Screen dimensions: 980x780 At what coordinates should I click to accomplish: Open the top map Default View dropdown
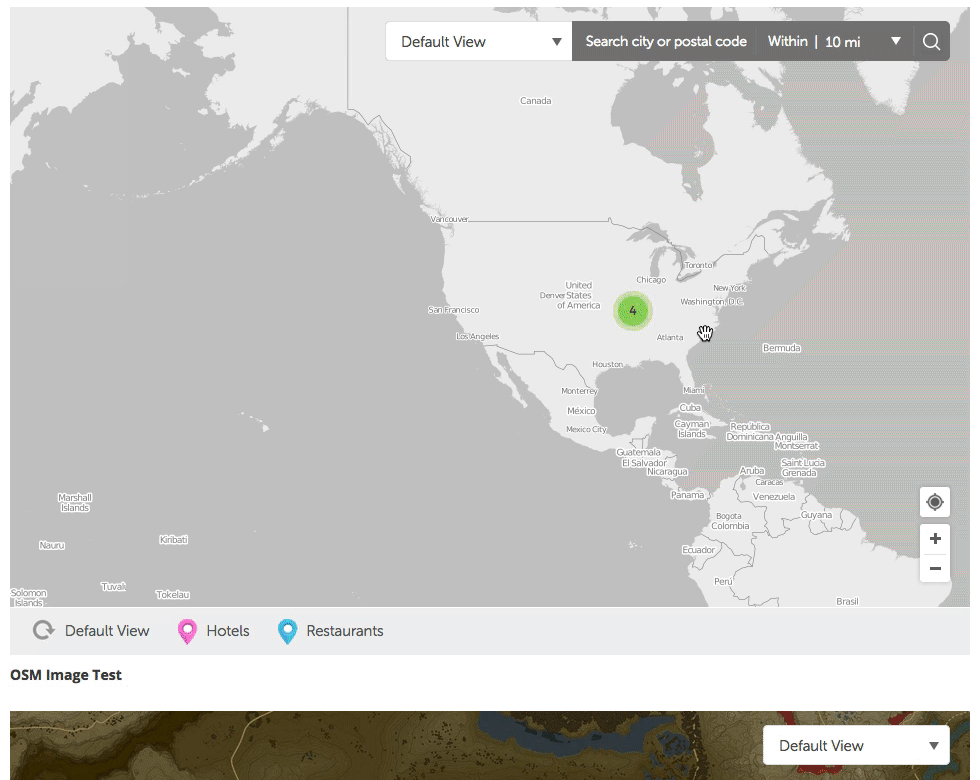coord(479,42)
